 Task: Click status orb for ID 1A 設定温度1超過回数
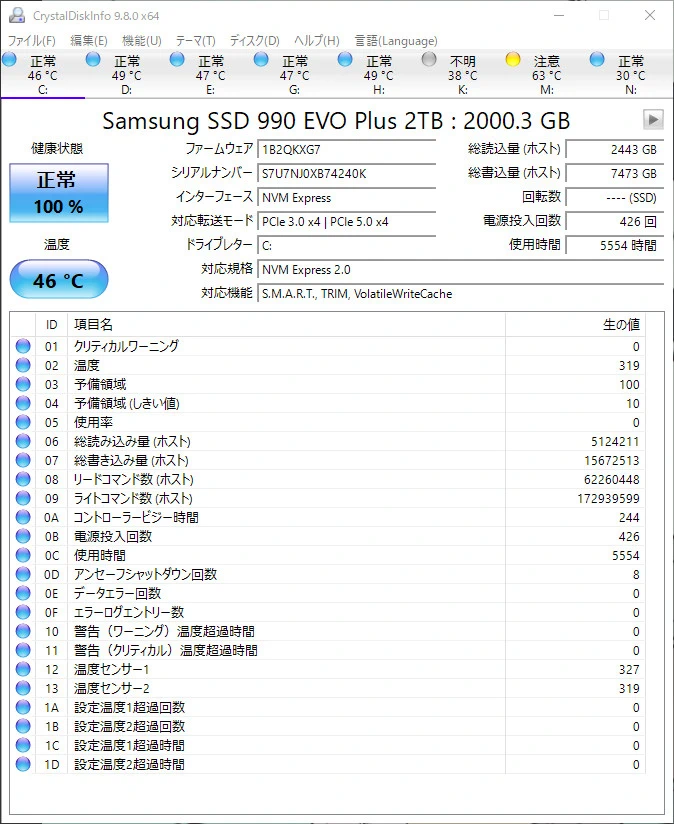click(x=23, y=707)
